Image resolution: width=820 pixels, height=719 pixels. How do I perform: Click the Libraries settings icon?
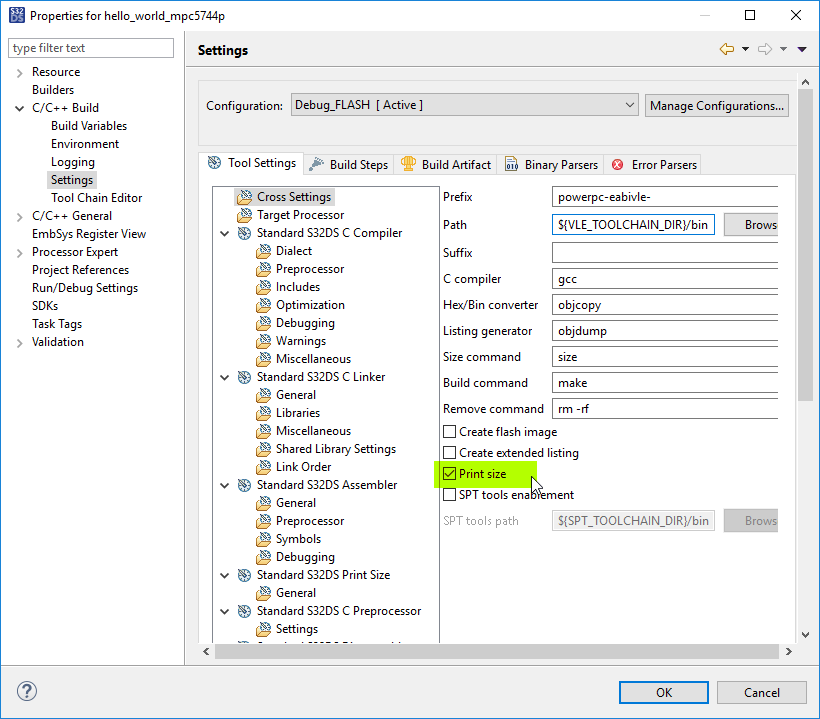[x=264, y=413]
